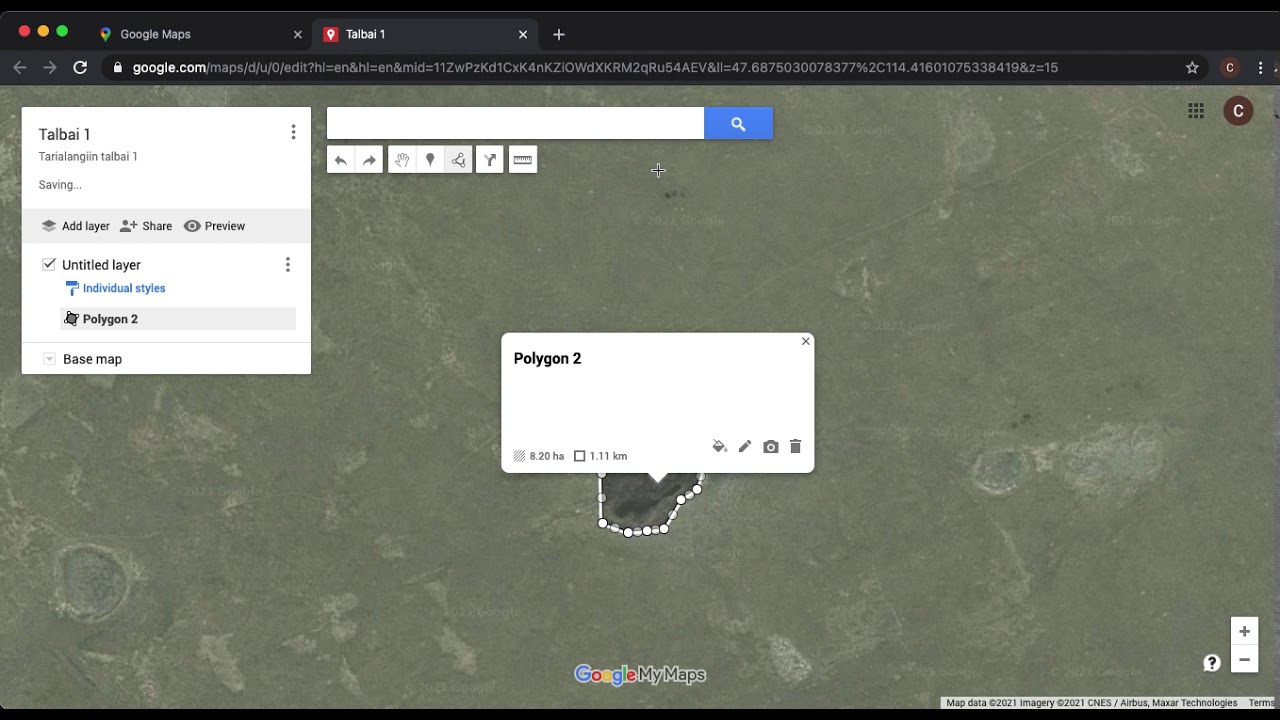Open the Google account avatar on map

(x=1238, y=111)
